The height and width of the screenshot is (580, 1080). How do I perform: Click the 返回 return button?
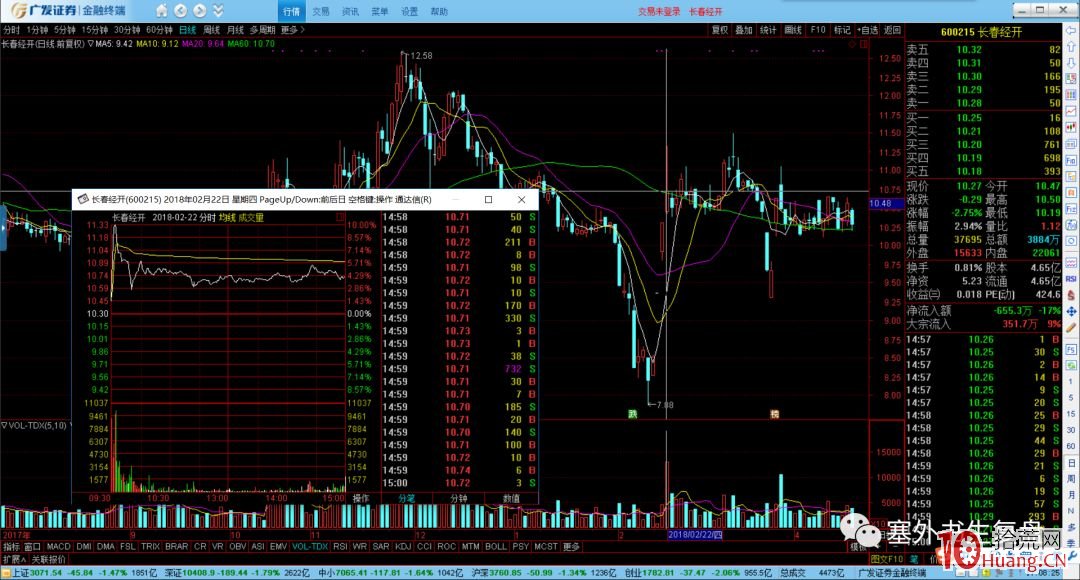(x=892, y=30)
